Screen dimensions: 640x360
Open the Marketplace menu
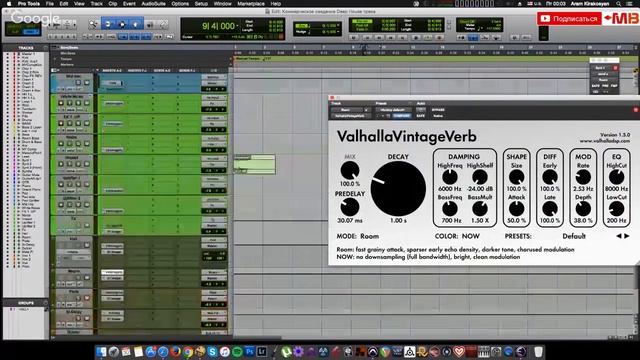pos(251,4)
